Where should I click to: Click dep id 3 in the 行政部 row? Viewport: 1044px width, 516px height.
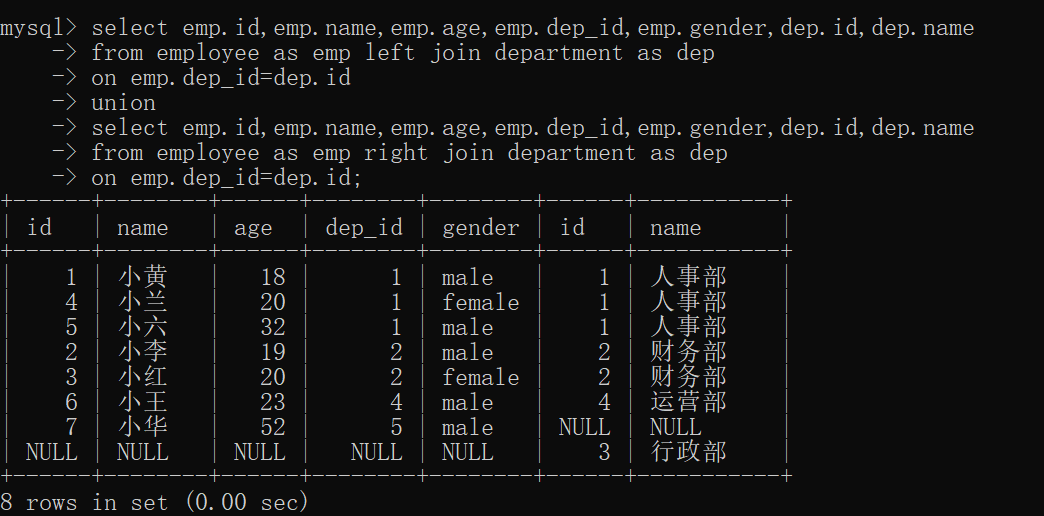604,452
